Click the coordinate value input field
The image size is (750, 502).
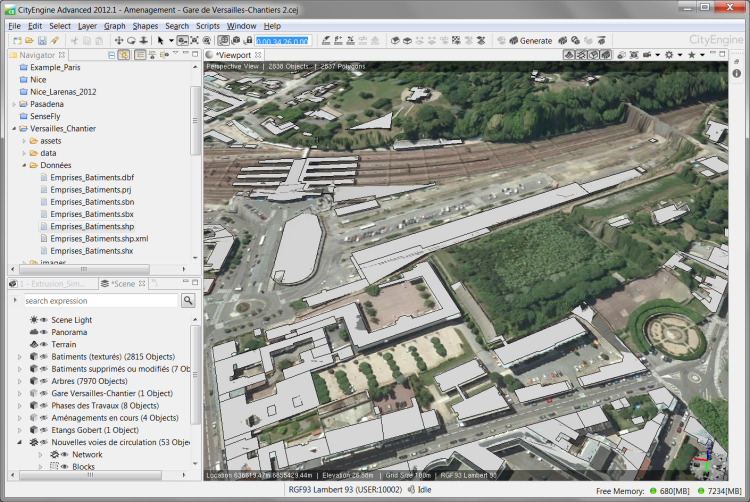283,41
